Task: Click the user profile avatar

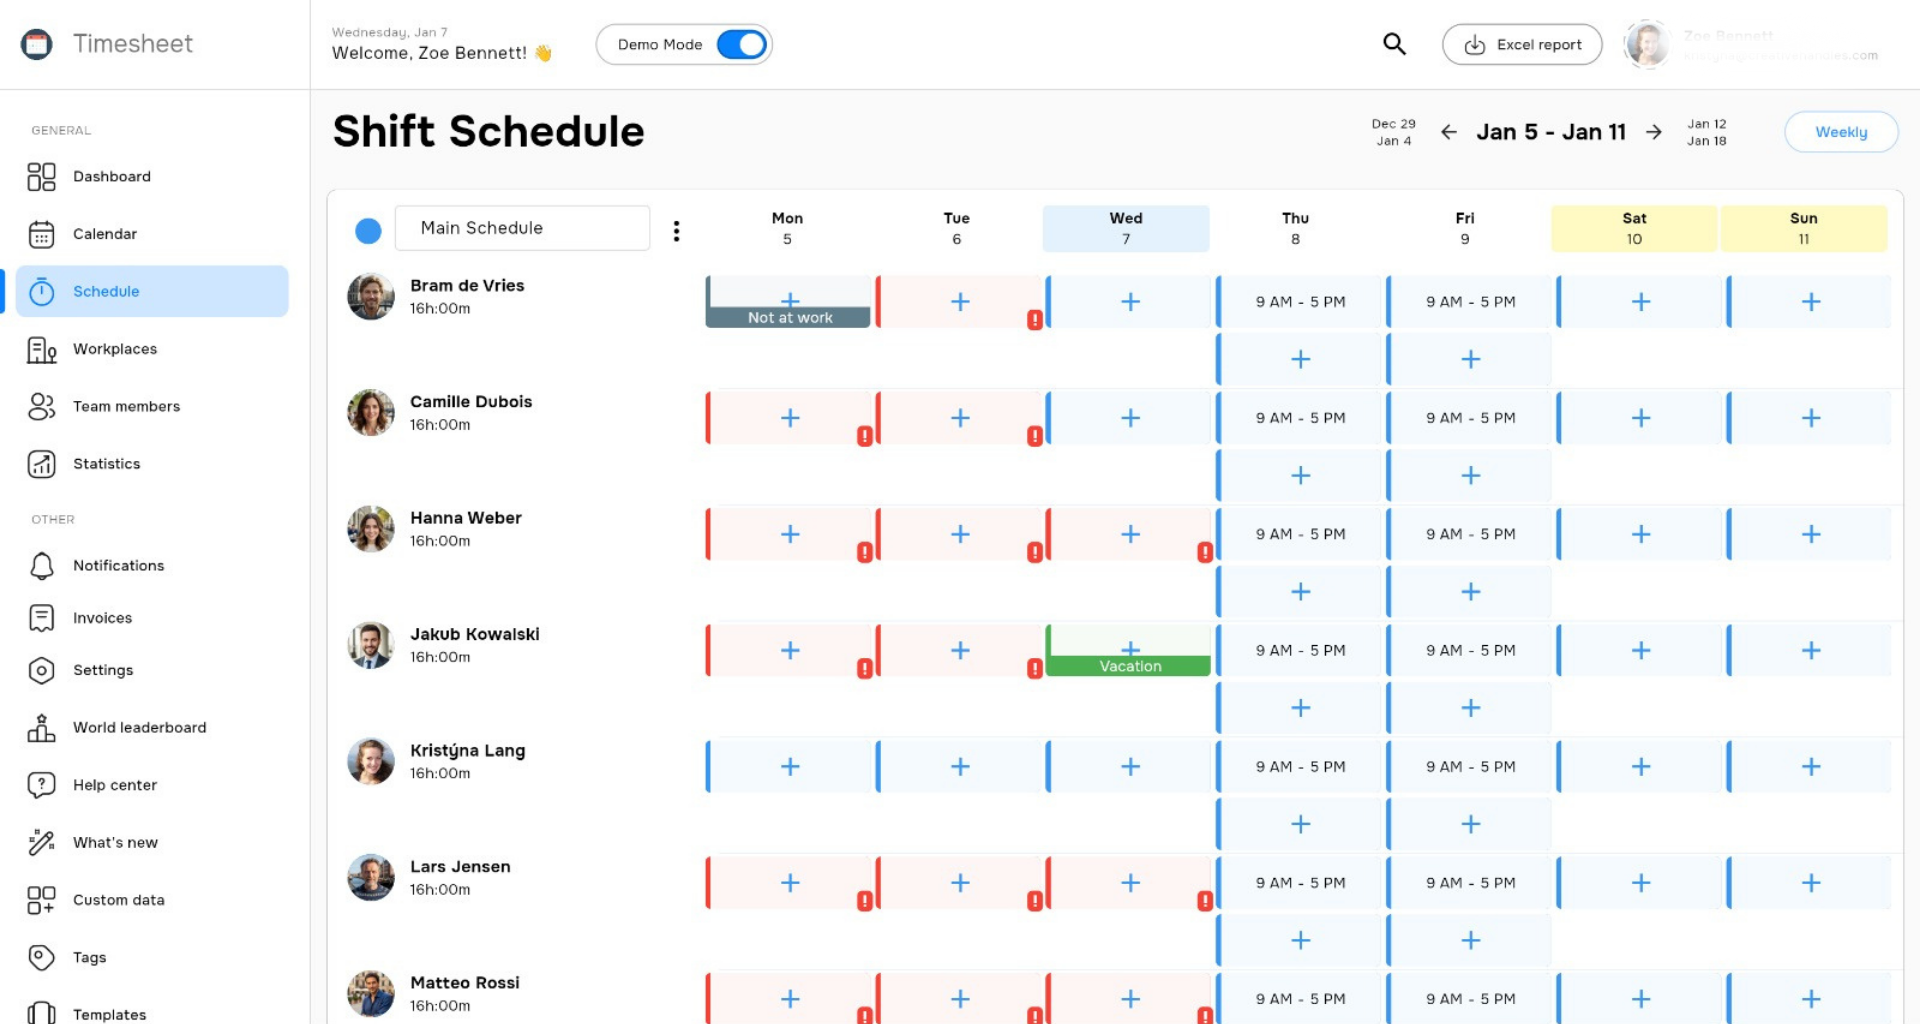Action: pos(1648,44)
